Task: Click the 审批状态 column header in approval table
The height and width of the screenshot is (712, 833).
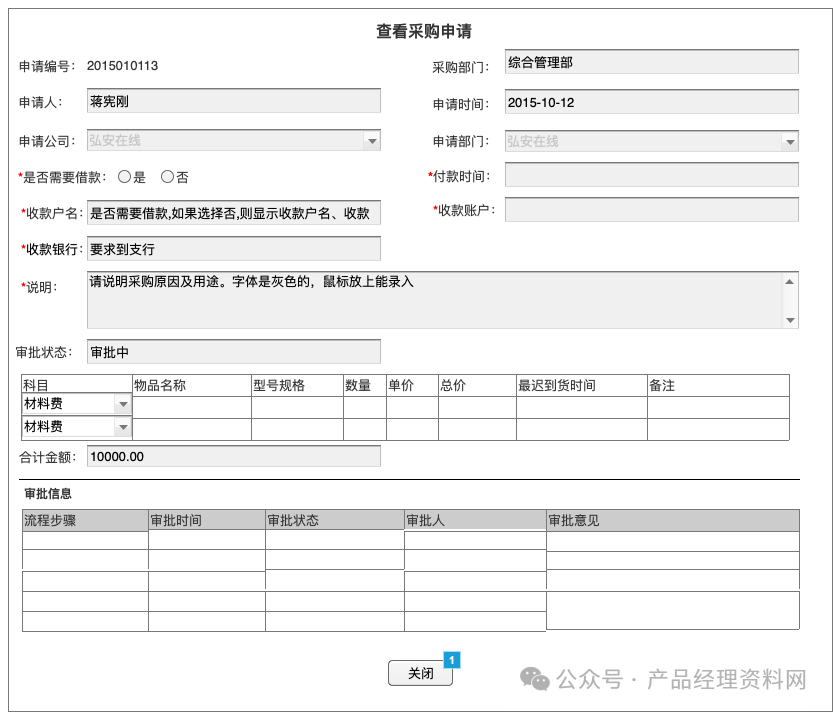Action: coord(335,520)
